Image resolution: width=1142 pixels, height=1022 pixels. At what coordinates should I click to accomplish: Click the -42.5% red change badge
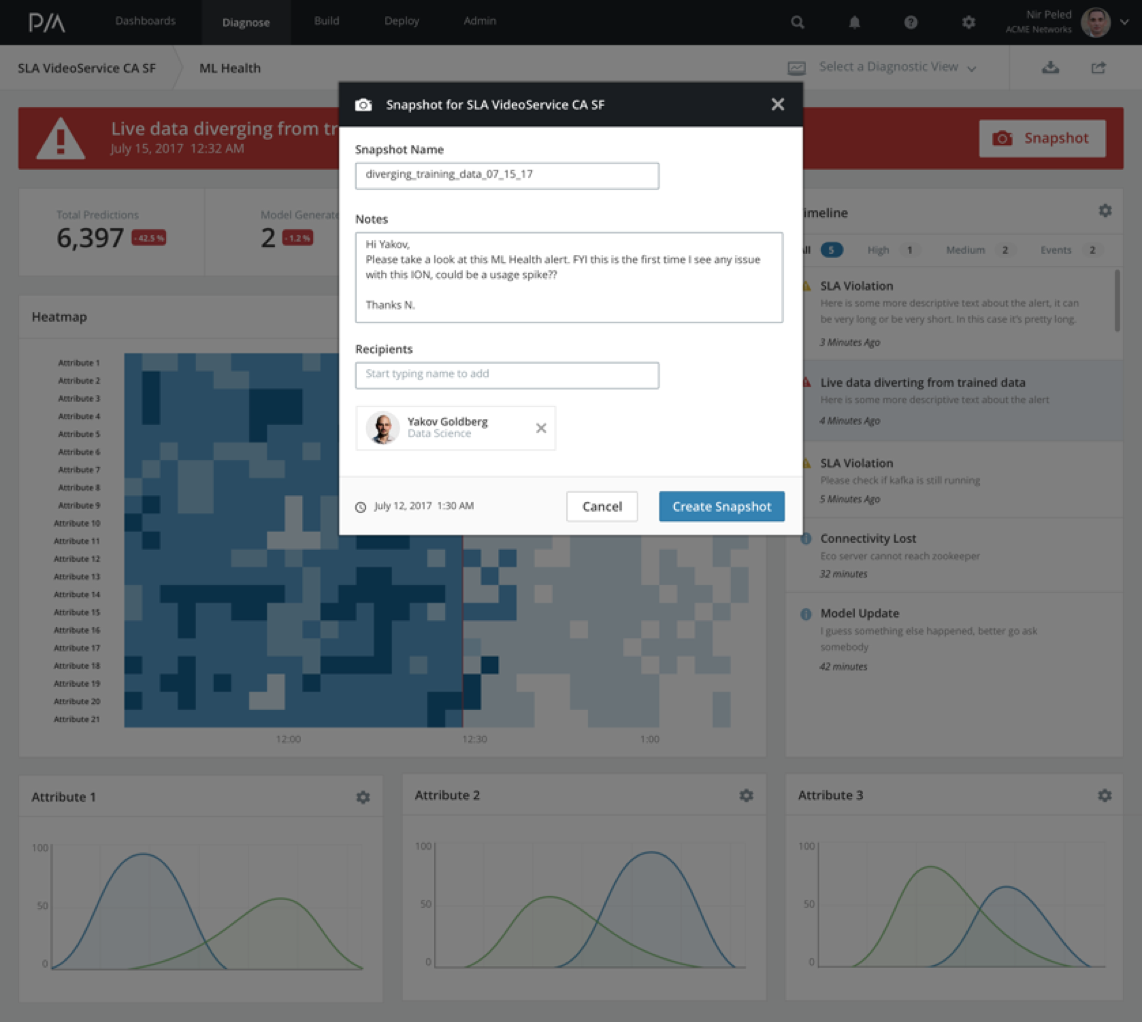coord(149,238)
